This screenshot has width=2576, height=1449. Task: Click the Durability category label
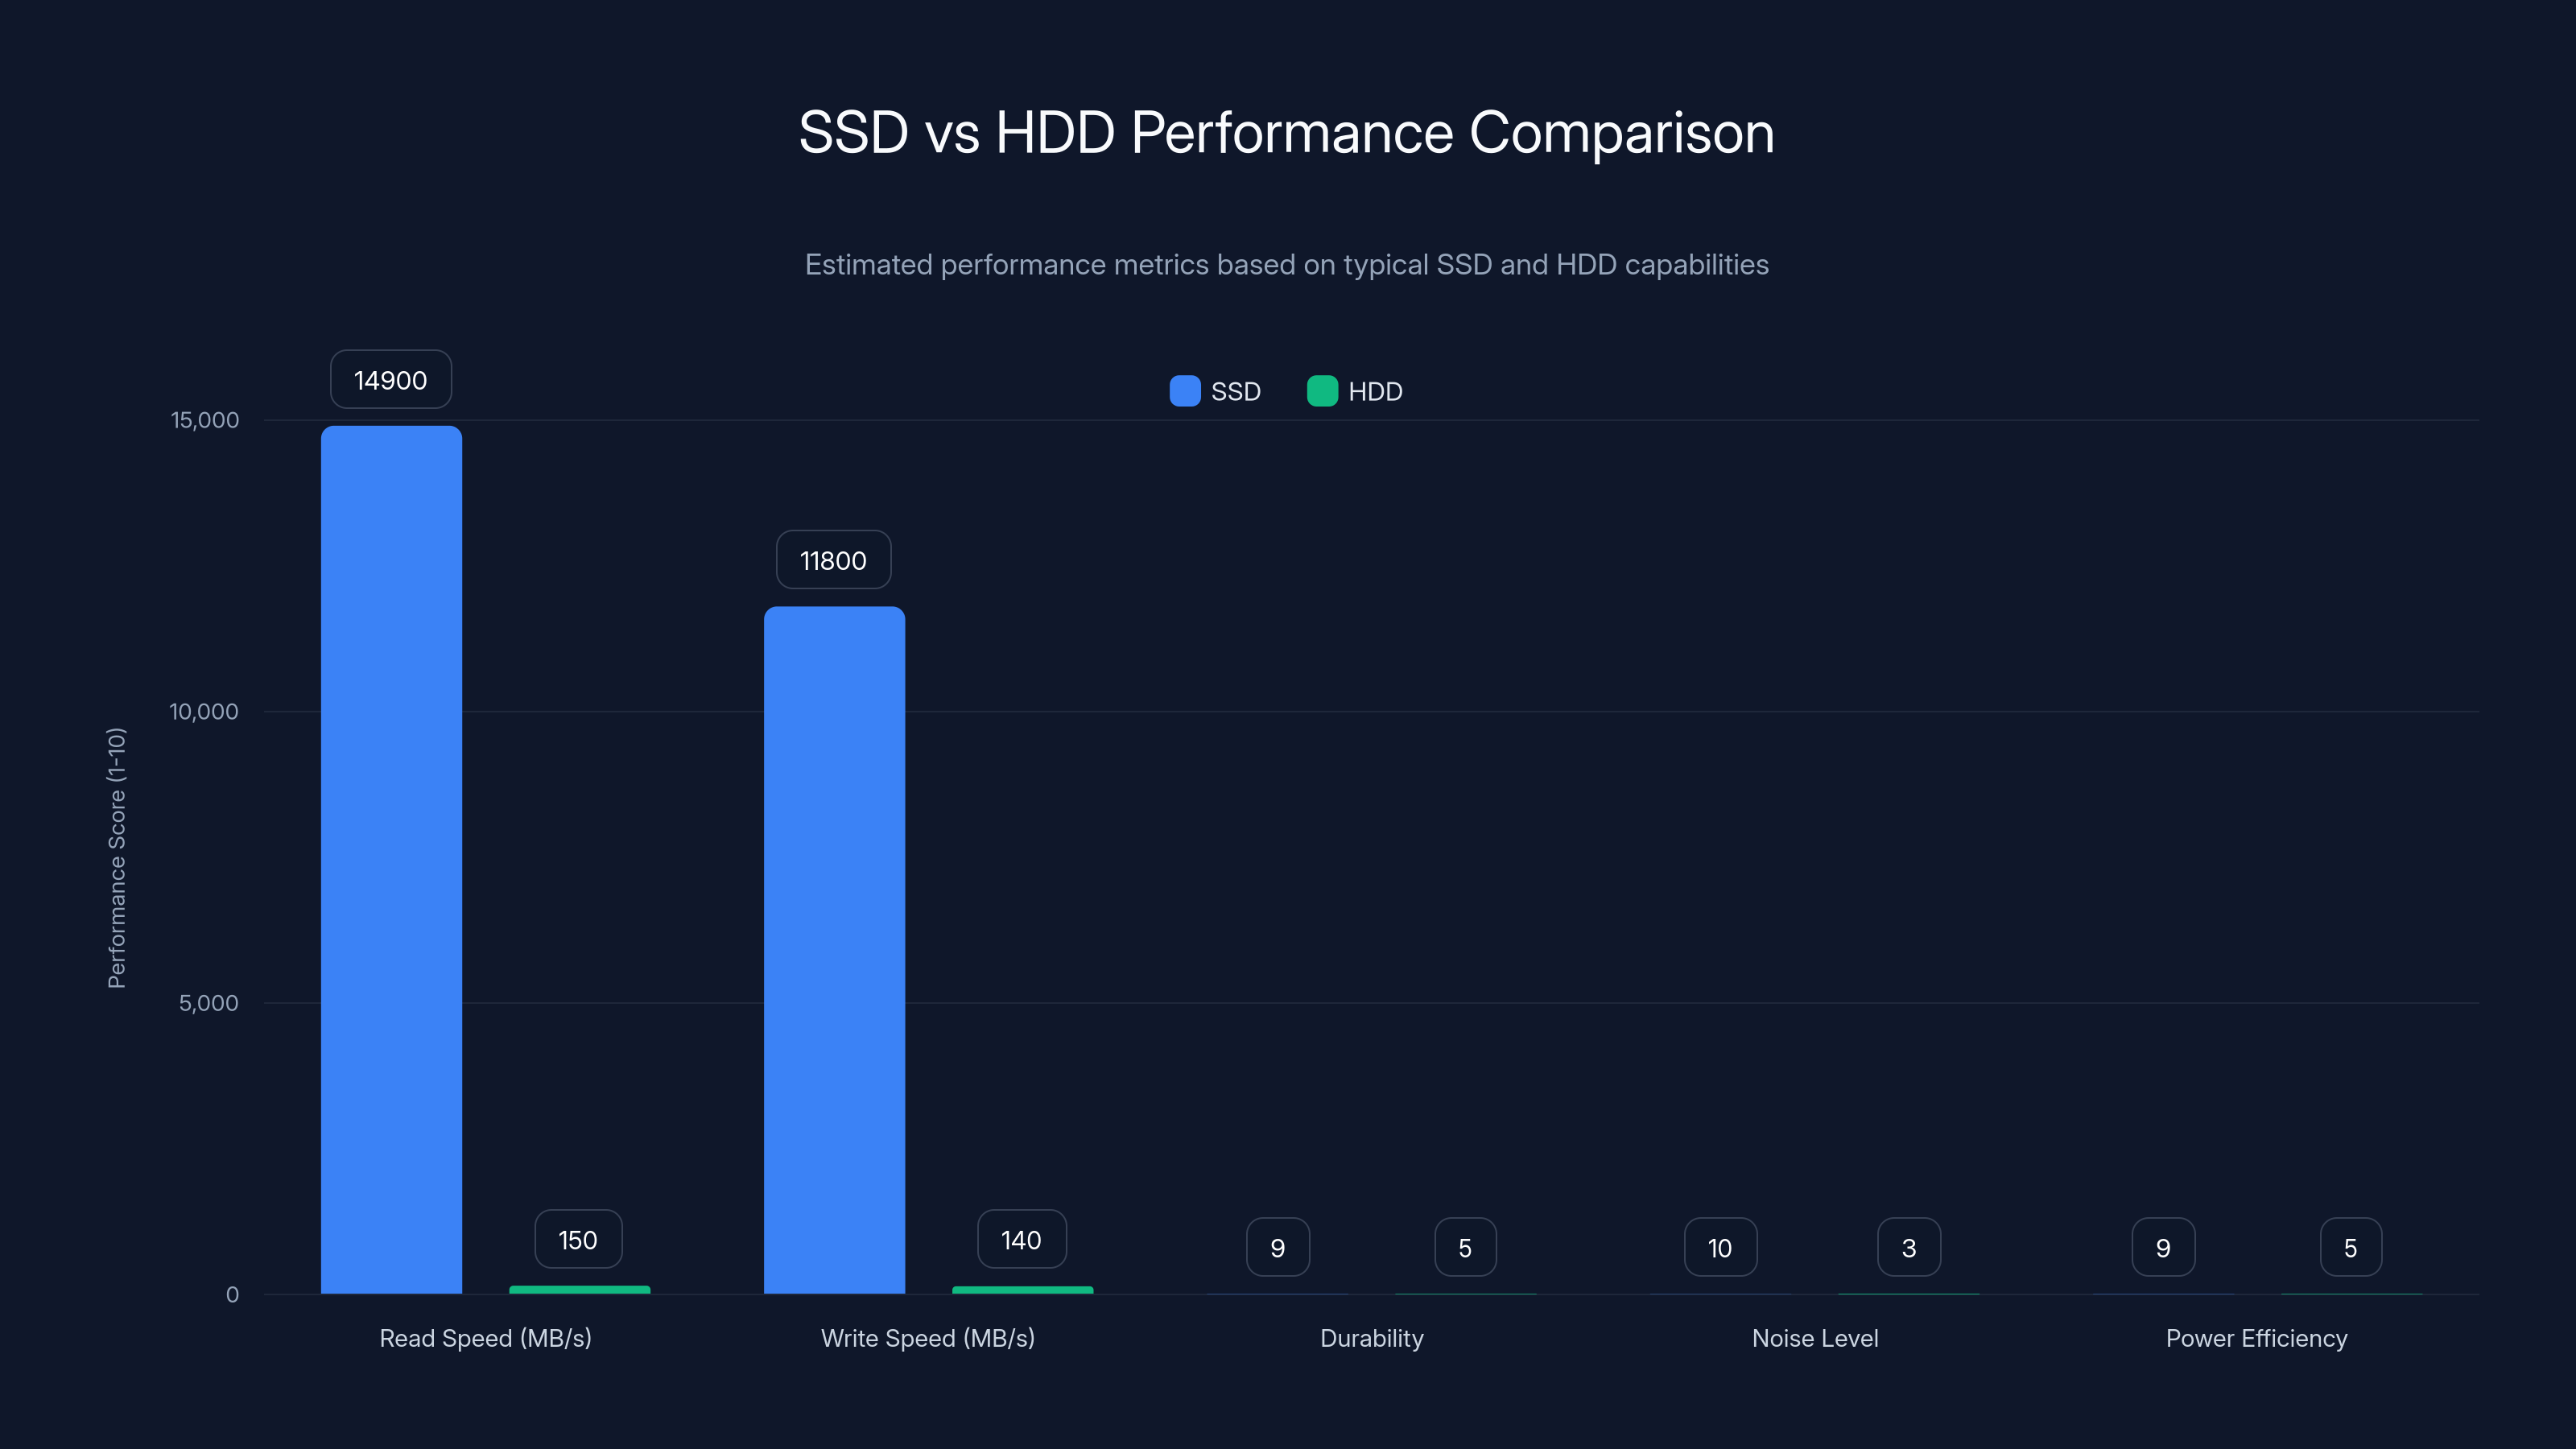point(1372,1339)
